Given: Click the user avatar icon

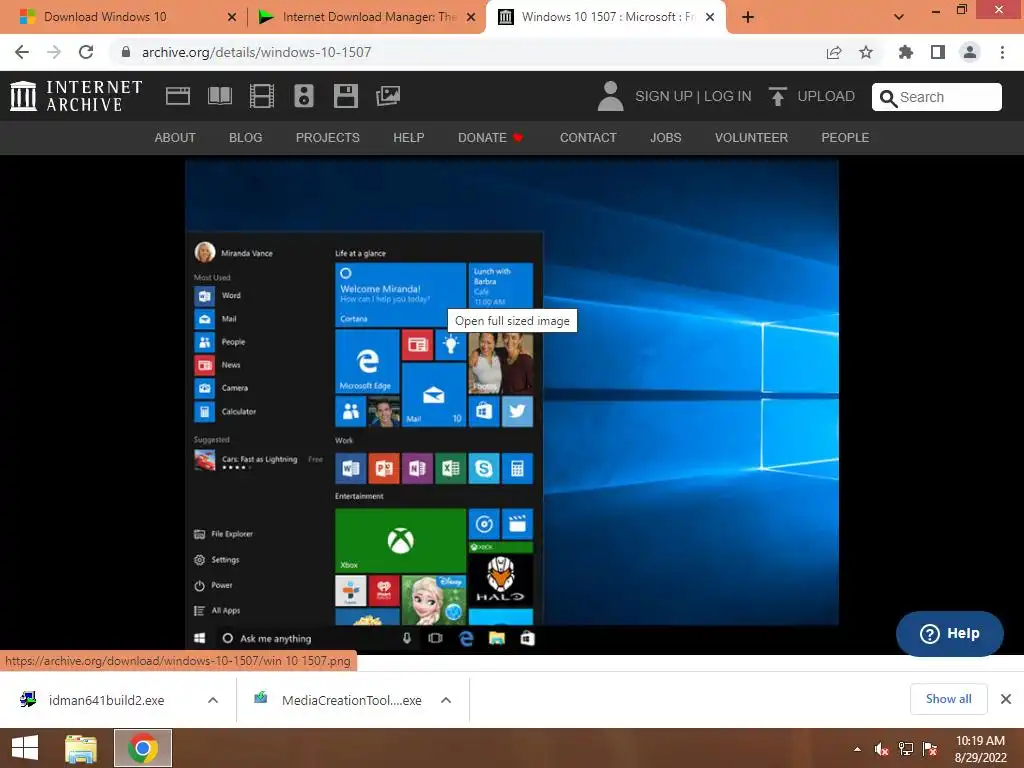Looking at the screenshot, I should (x=611, y=96).
